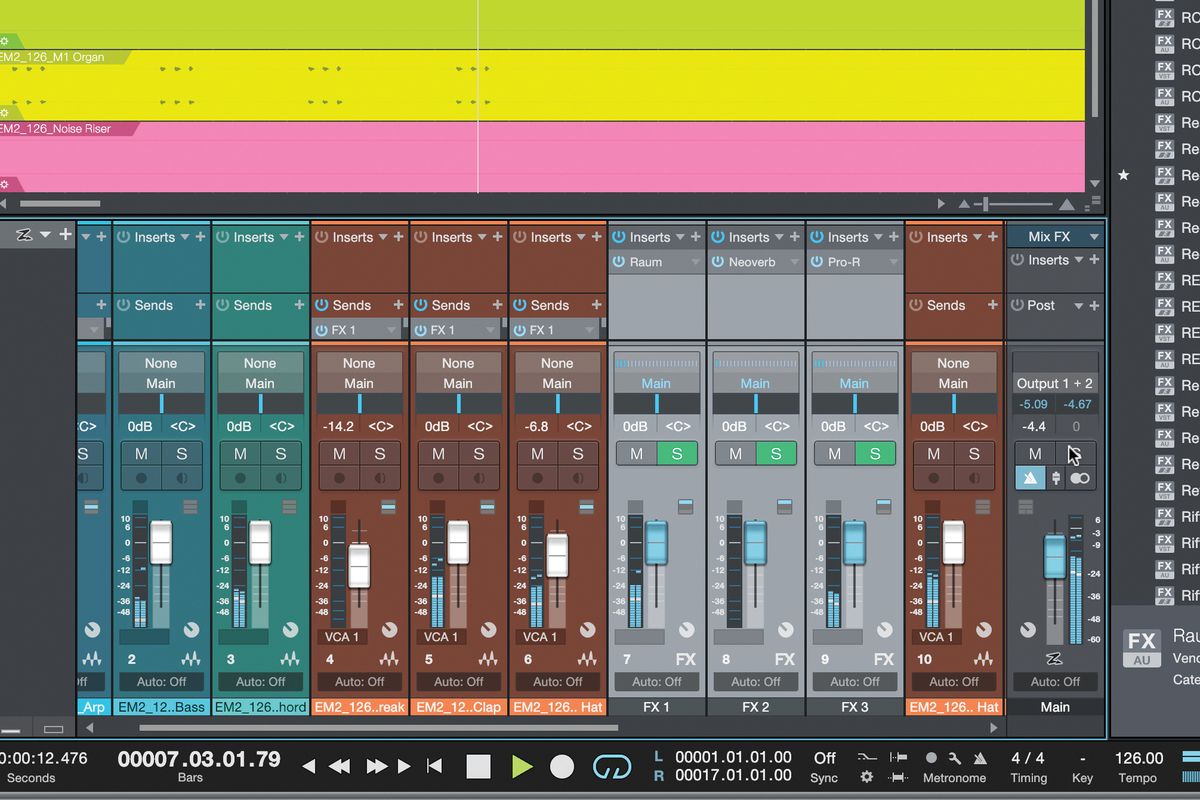1200x800 pixels.
Task: Click the star favorites icon in the browser
Action: [1124, 176]
